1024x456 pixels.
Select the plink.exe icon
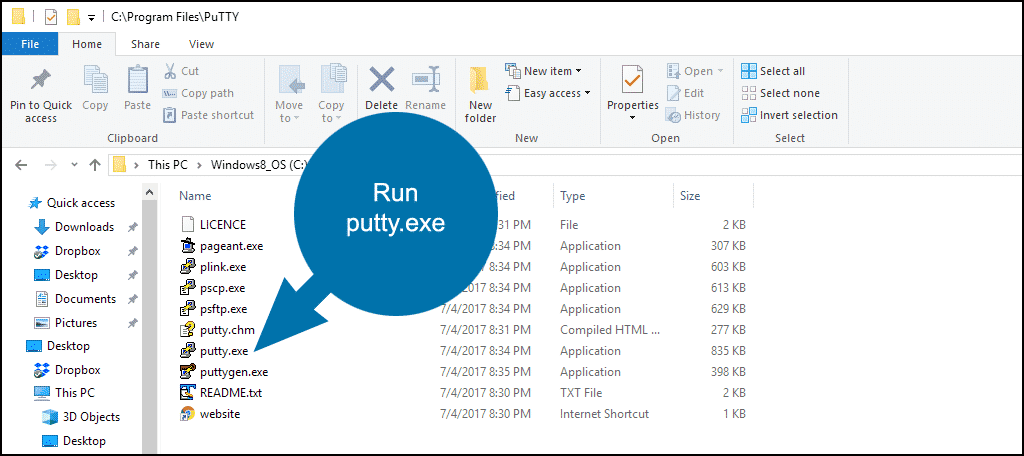click(x=188, y=267)
